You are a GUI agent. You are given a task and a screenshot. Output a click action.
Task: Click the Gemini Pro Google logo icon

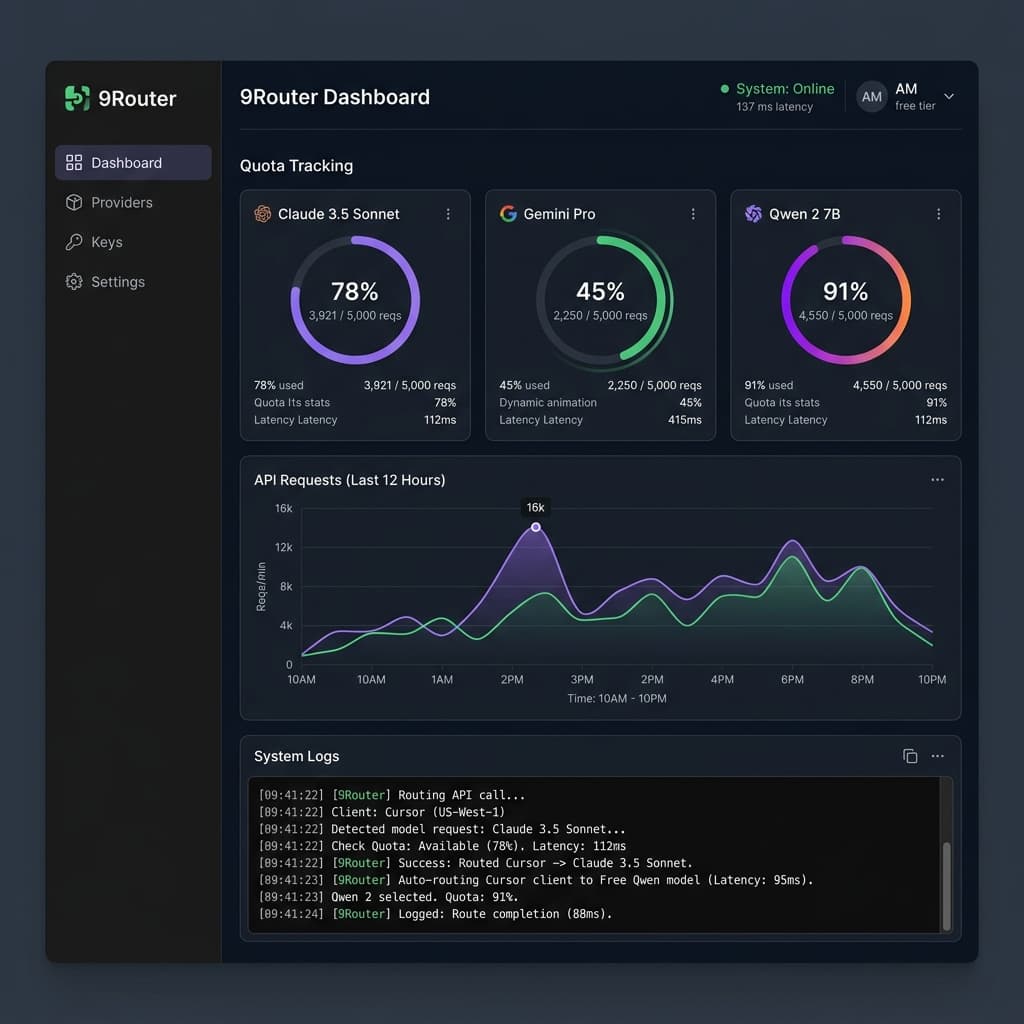pyautogui.click(x=508, y=214)
